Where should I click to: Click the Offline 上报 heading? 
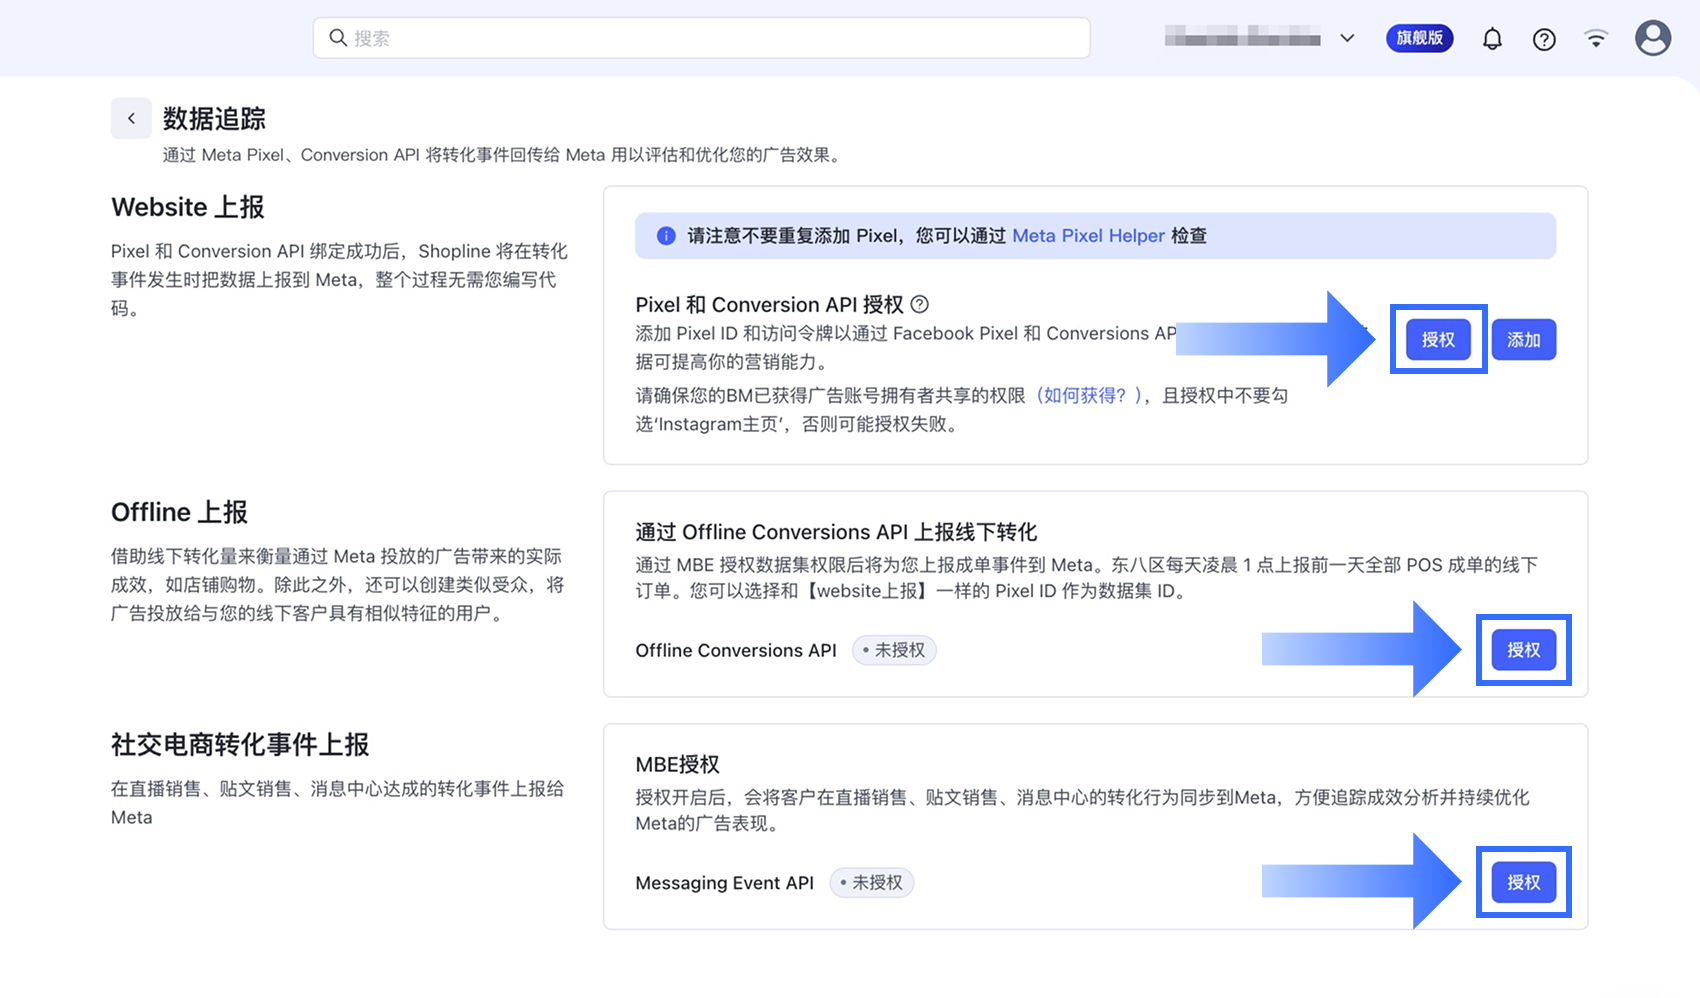coord(179,512)
